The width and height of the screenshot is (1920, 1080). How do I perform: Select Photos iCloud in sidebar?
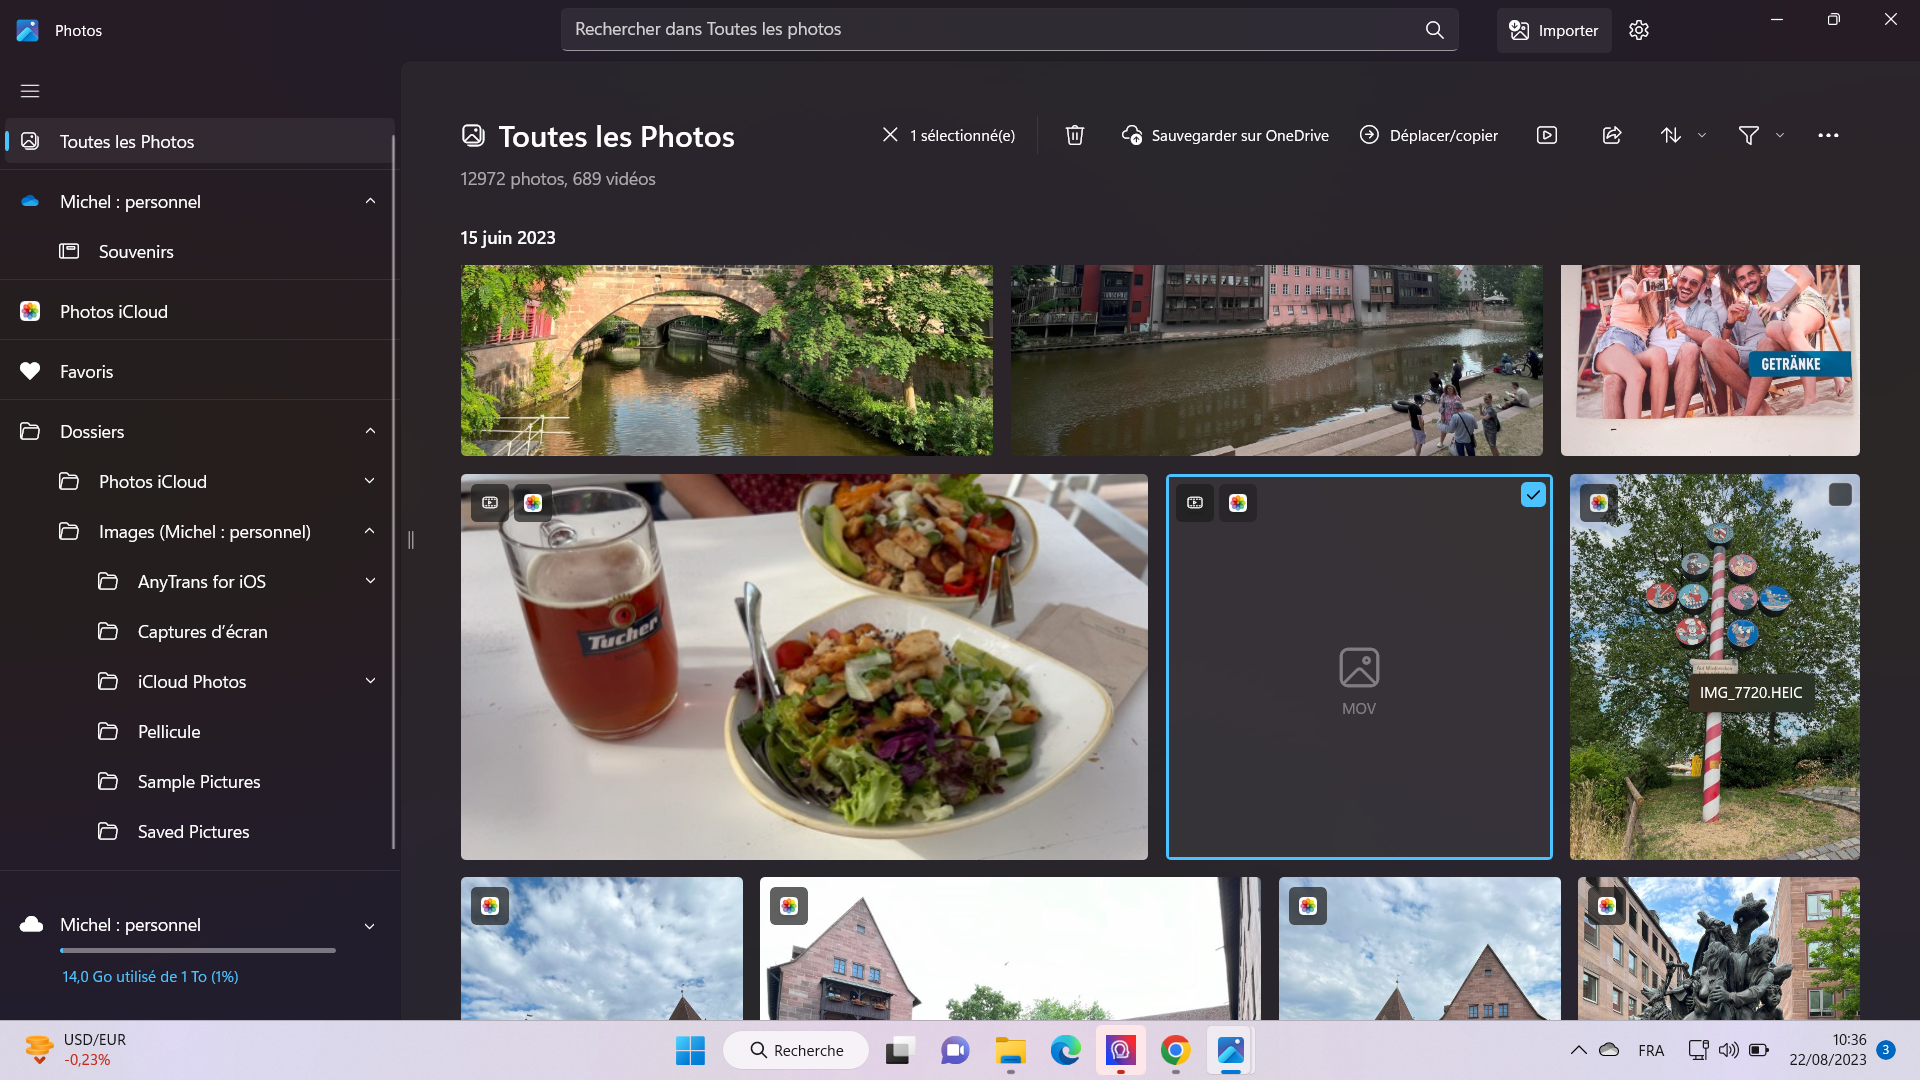pos(113,312)
